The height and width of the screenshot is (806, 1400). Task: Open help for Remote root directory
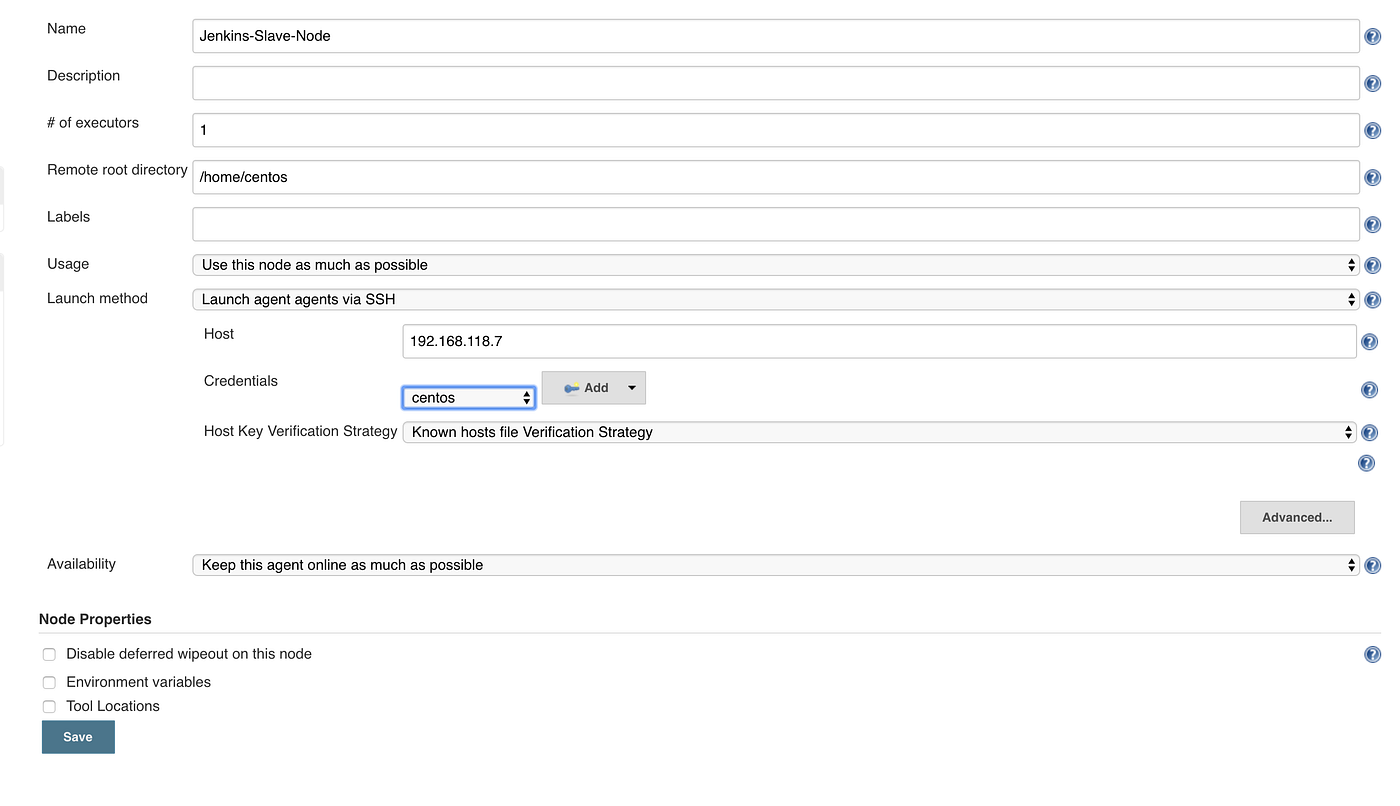pos(1372,177)
